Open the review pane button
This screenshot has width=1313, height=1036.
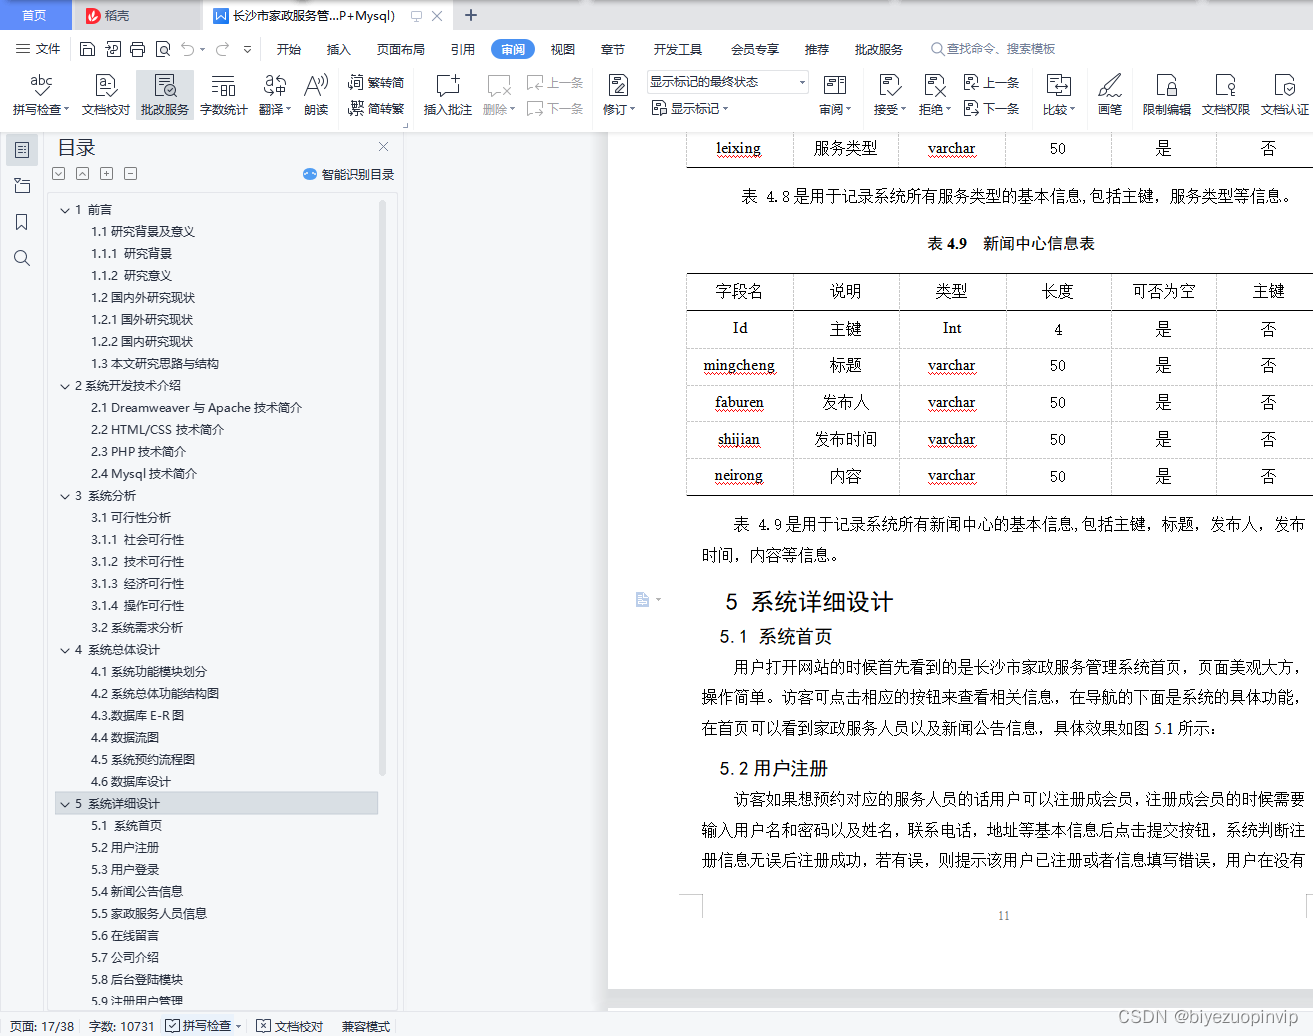coord(834,95)
